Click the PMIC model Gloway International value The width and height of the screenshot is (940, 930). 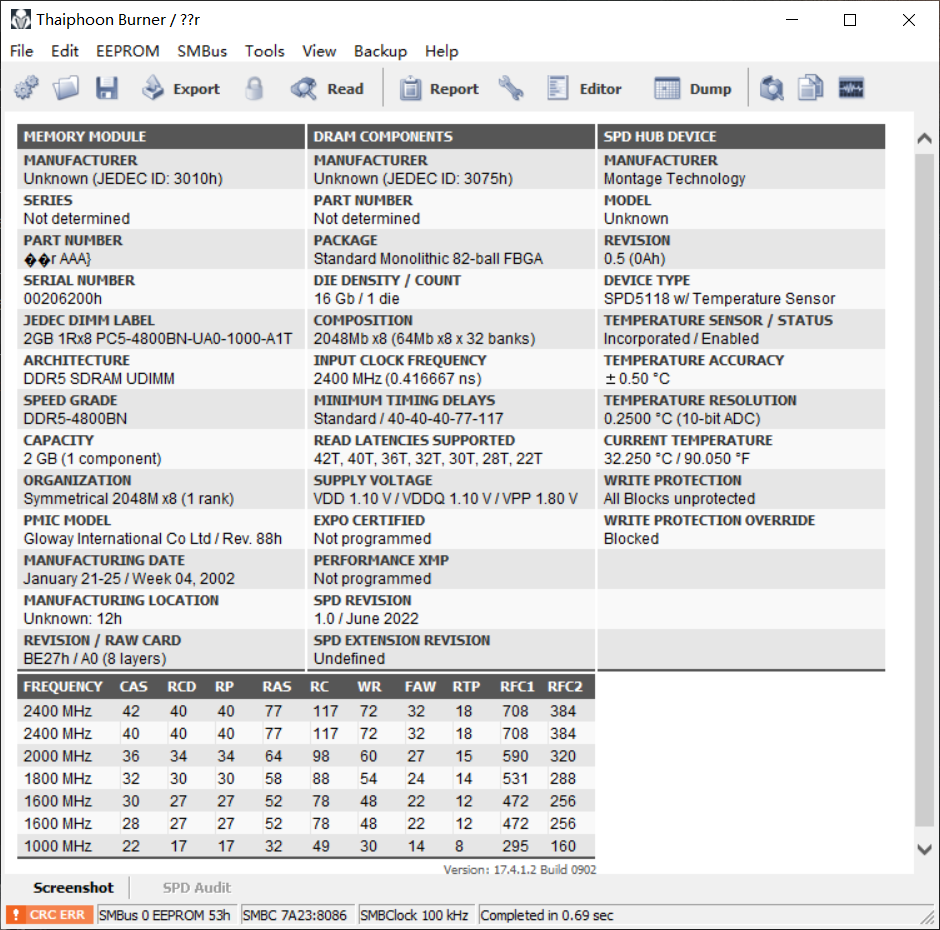(152, 538)
